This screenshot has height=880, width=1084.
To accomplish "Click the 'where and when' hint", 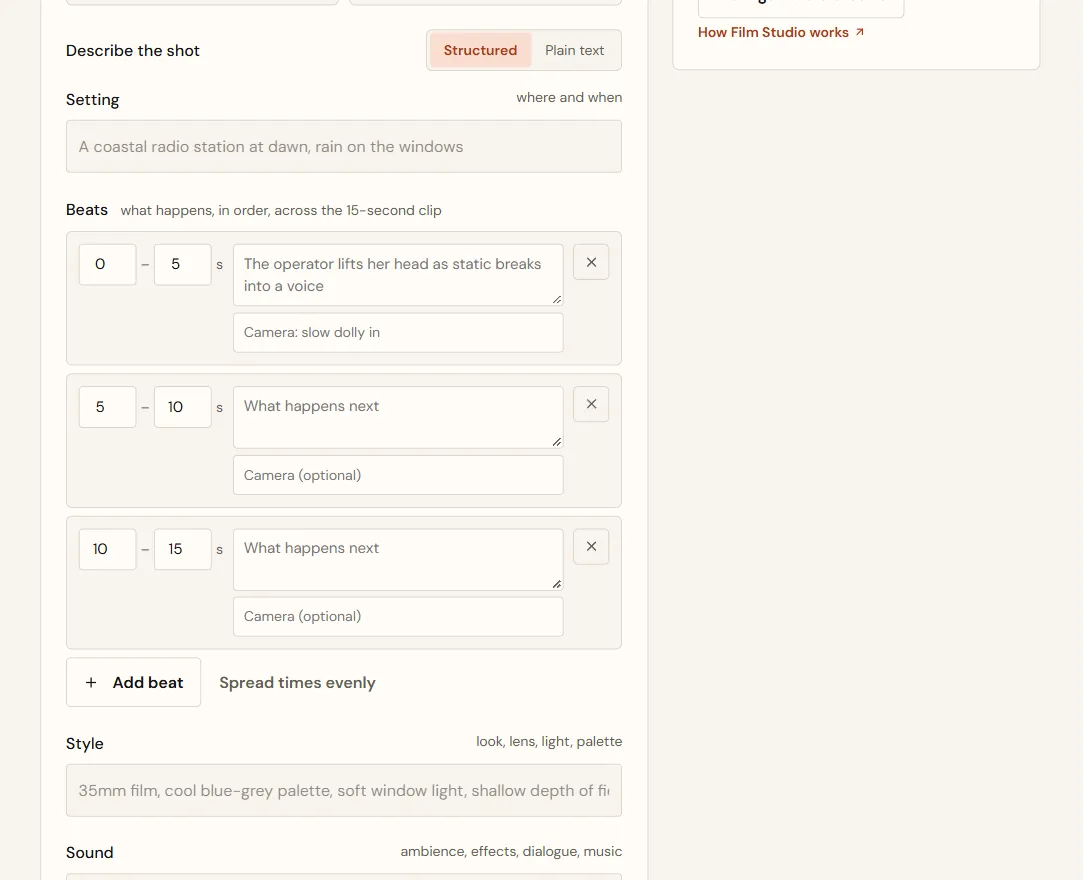I will [x=569, y=97].
